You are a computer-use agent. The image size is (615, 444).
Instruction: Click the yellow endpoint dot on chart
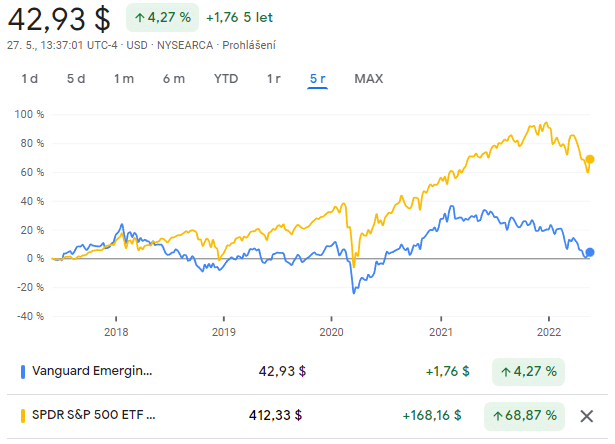click(590, 159)
